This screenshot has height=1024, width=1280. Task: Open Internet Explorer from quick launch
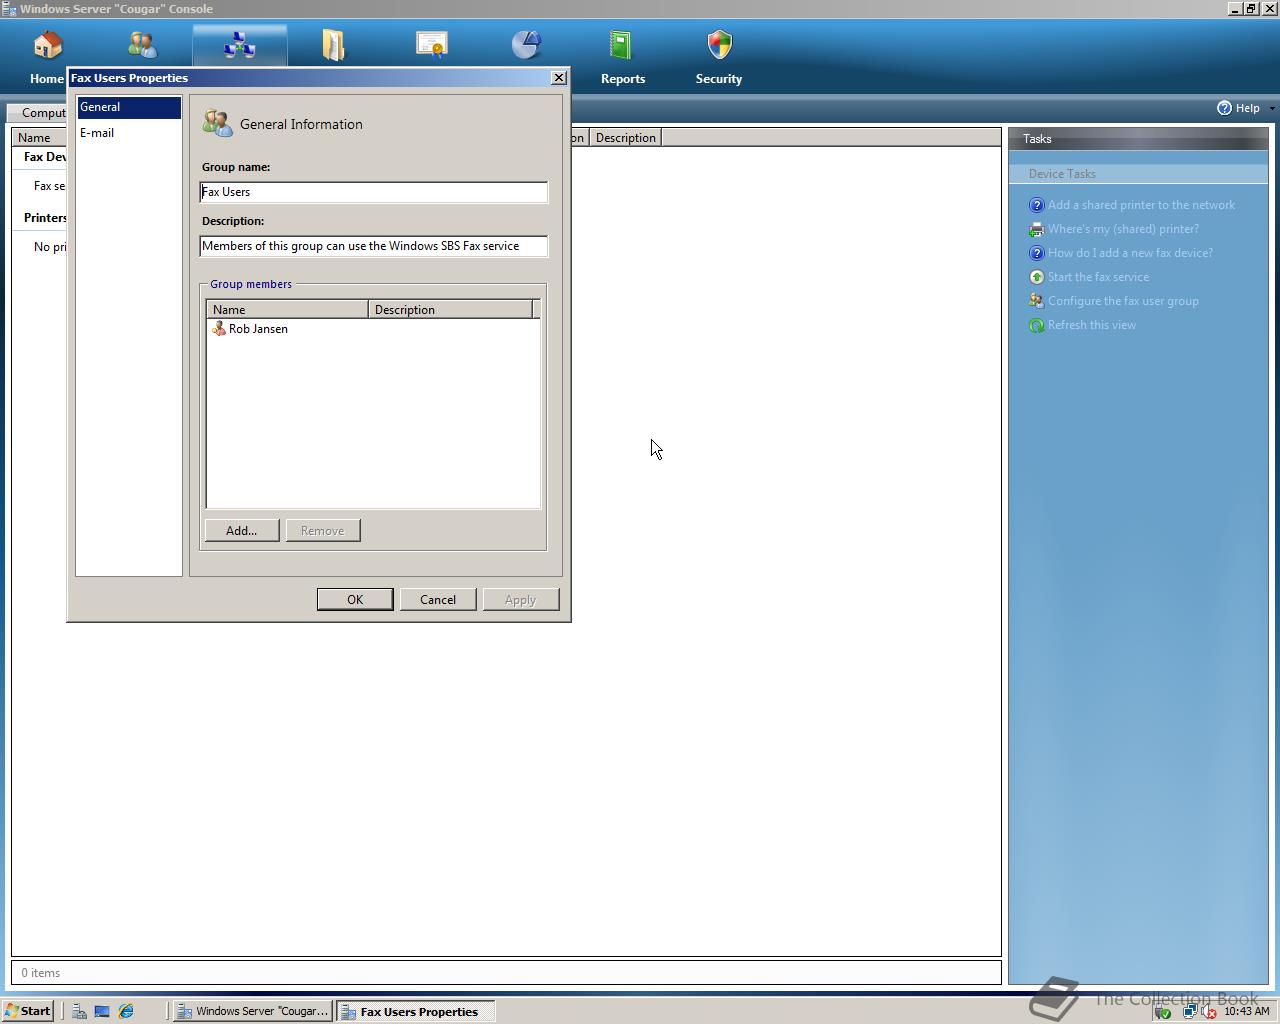pos(126,1011)
